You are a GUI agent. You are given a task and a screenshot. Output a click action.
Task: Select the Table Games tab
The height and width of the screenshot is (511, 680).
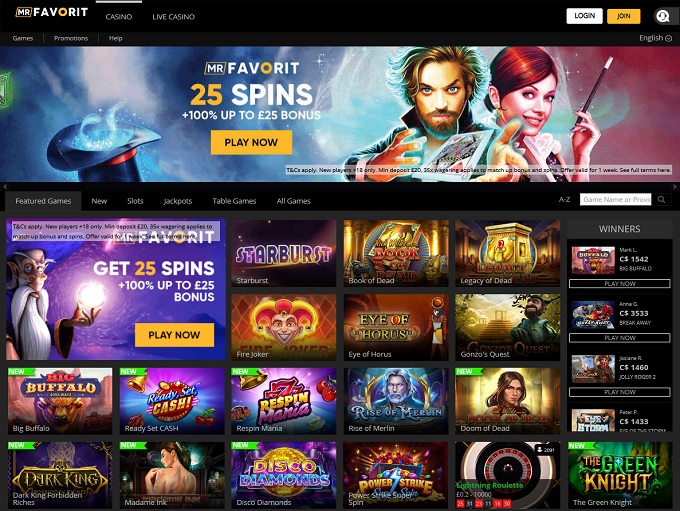click(x=234, y=201)
